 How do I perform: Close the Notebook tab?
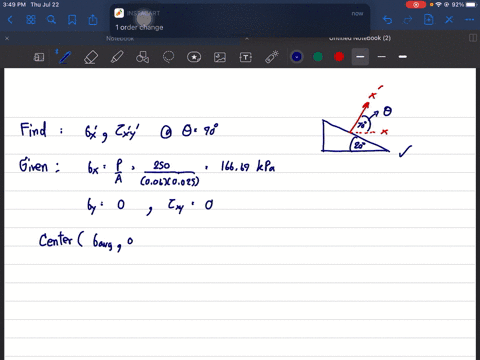click(x=7, y=38)
